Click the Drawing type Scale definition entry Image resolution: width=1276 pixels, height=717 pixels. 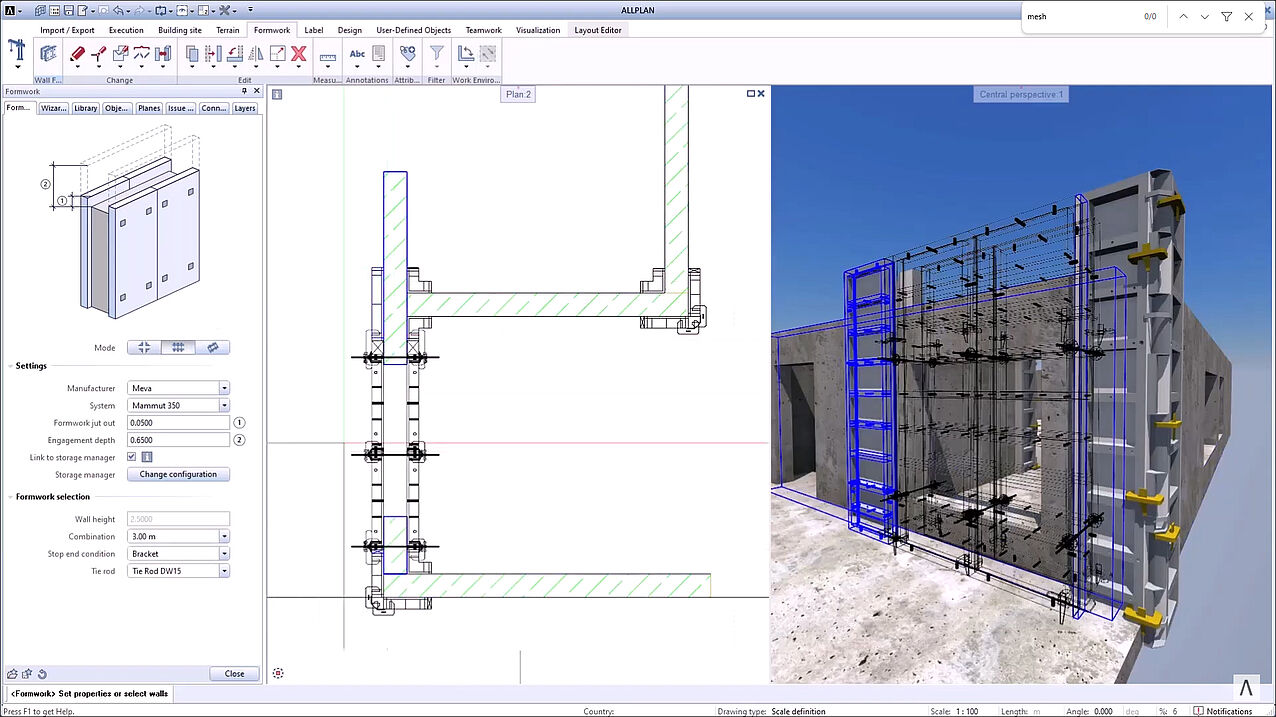click(771, 711)
